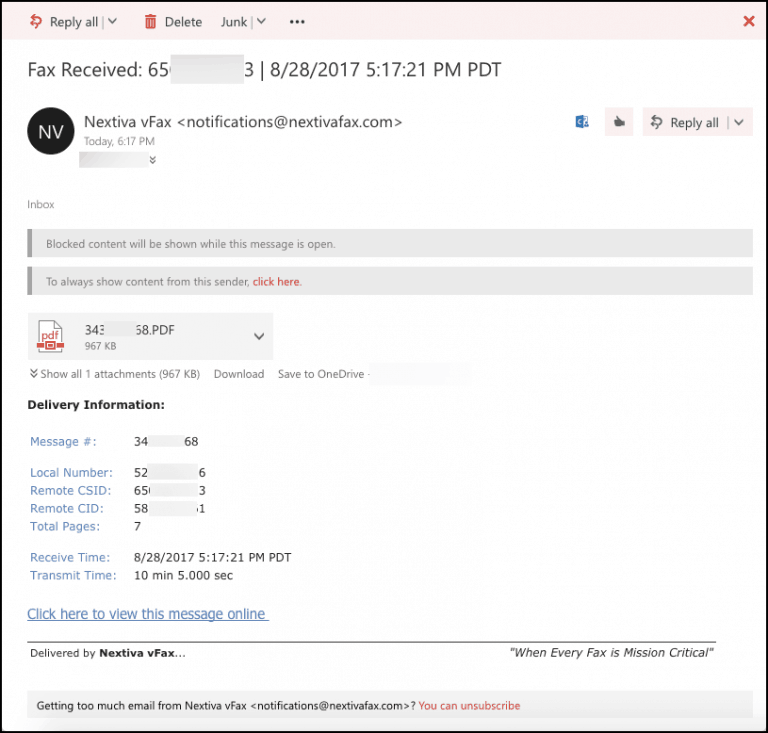Close the email with the red X

pos(749,21)
